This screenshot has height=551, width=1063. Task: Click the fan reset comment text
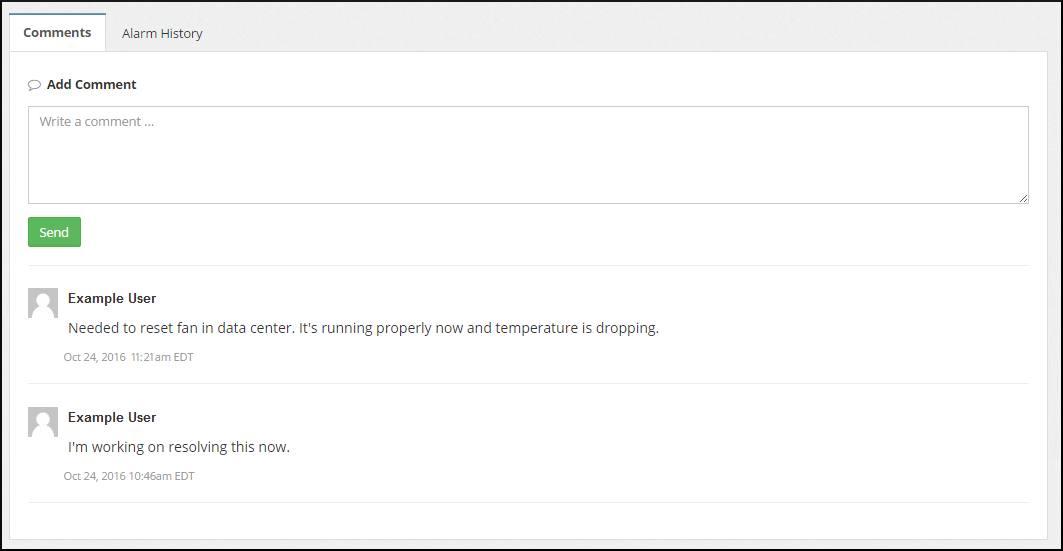[363, 328]
